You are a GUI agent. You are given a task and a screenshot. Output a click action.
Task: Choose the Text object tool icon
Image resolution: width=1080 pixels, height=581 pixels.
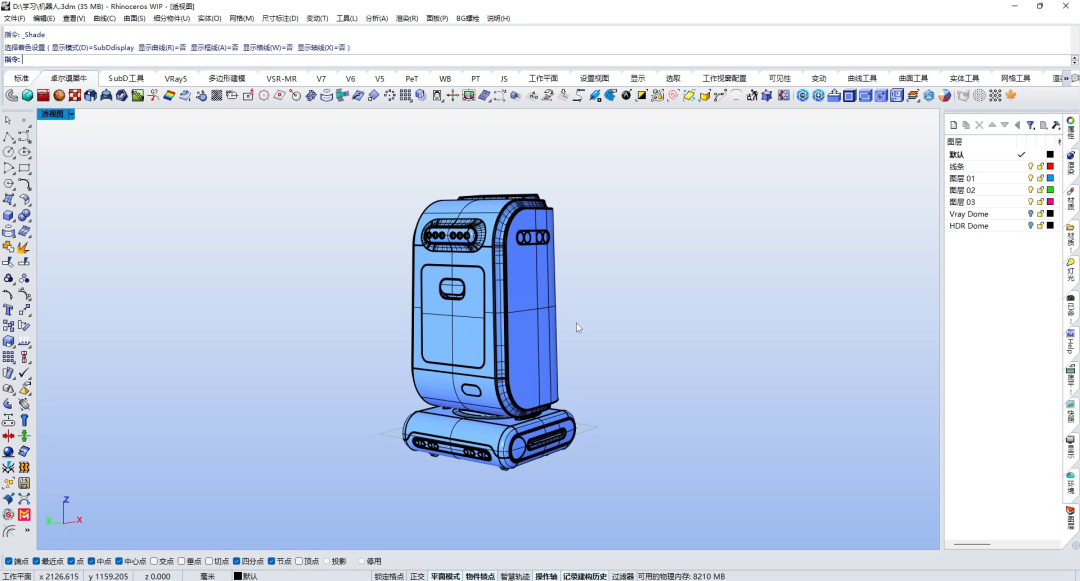pos(8,310)
